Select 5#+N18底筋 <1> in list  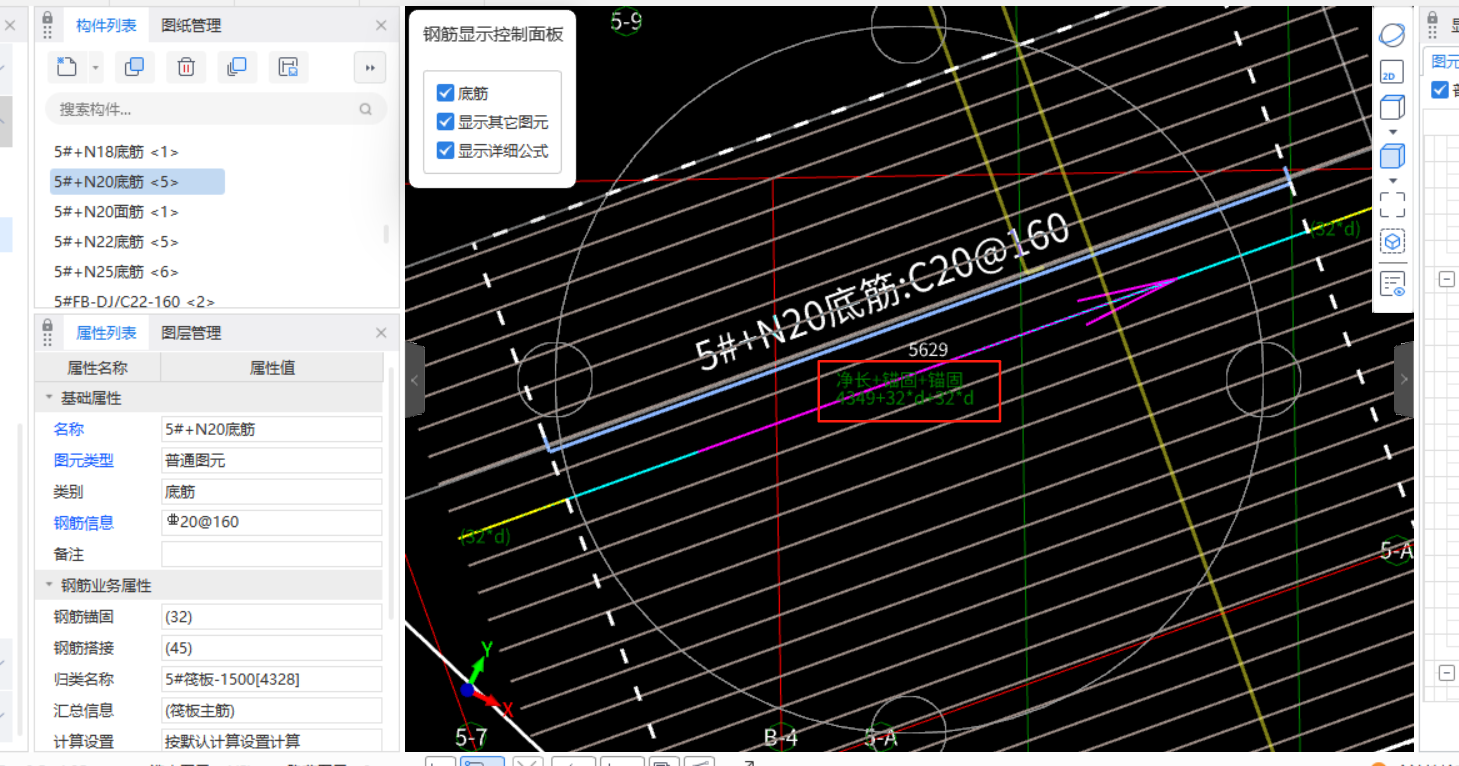(116, 152)
